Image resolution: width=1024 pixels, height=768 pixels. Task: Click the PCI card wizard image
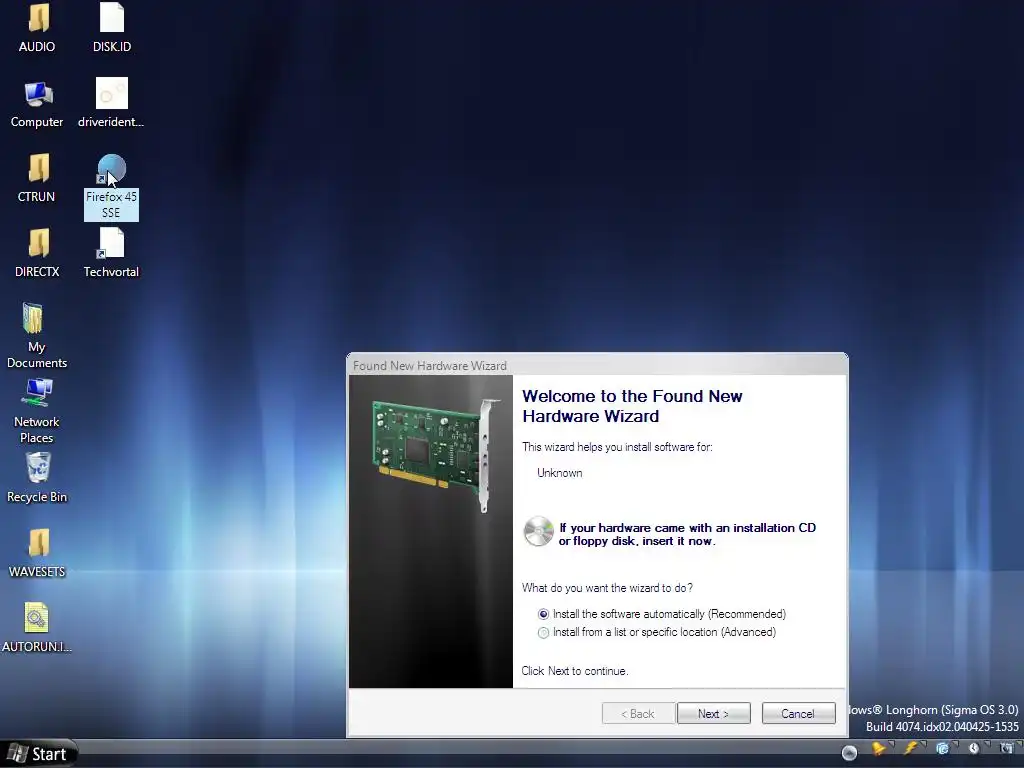click(431, 531)
